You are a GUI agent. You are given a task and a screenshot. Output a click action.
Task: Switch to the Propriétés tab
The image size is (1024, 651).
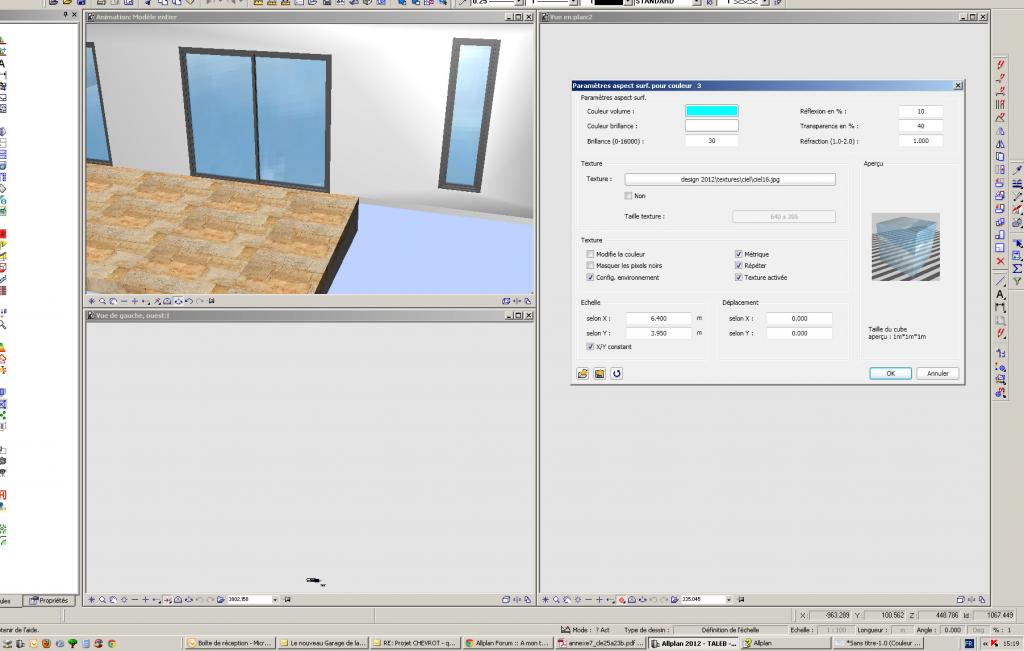click(x=49, y=600)
